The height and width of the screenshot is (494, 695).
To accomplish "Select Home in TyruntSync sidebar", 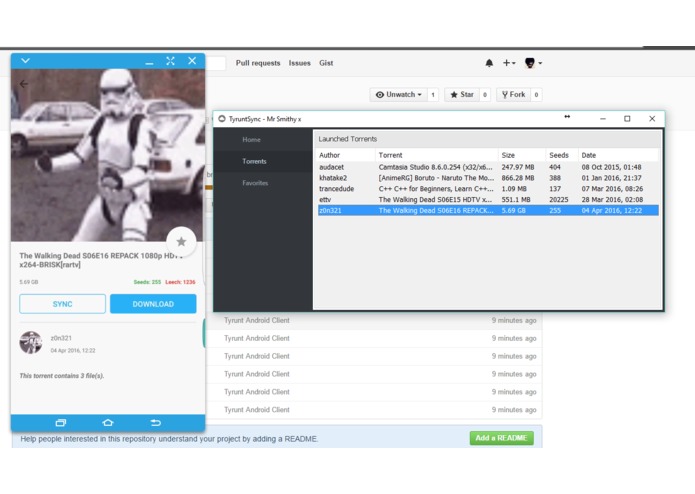I will pos(262,140).
